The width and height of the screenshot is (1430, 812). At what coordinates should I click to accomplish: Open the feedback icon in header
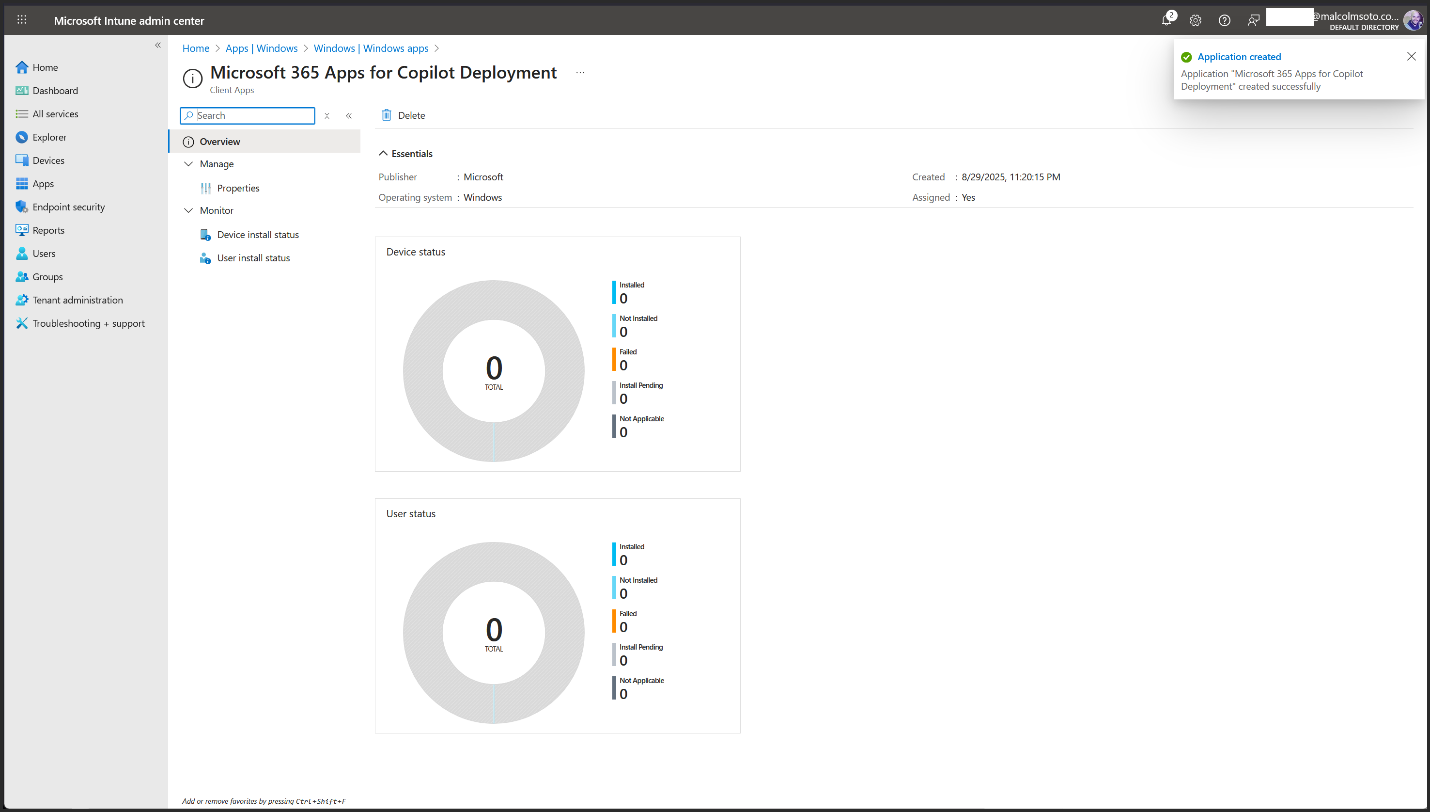[x=1253, y=20]
